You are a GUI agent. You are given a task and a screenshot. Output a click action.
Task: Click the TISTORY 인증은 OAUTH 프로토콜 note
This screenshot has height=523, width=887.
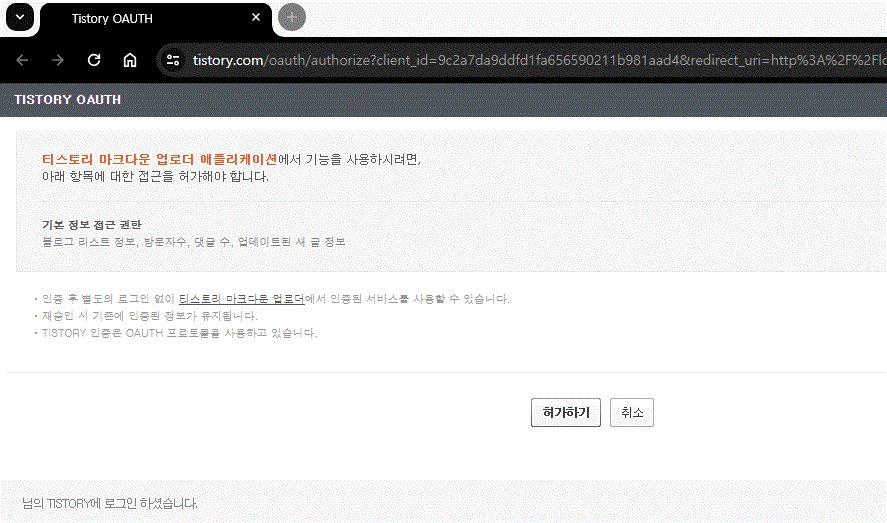(x=180, y=333)
